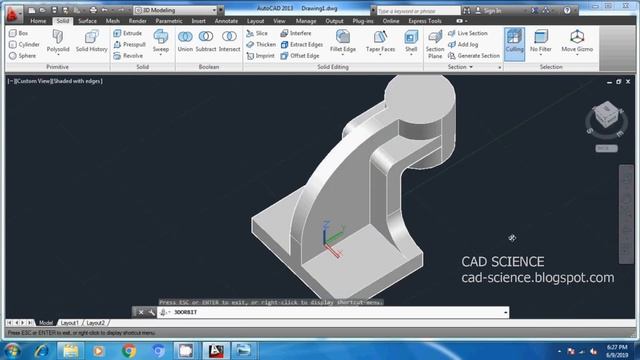This screenshot has height=360, width=640.
Task: Open the Home ribbon tab
Action: click(x=38, y=21)
